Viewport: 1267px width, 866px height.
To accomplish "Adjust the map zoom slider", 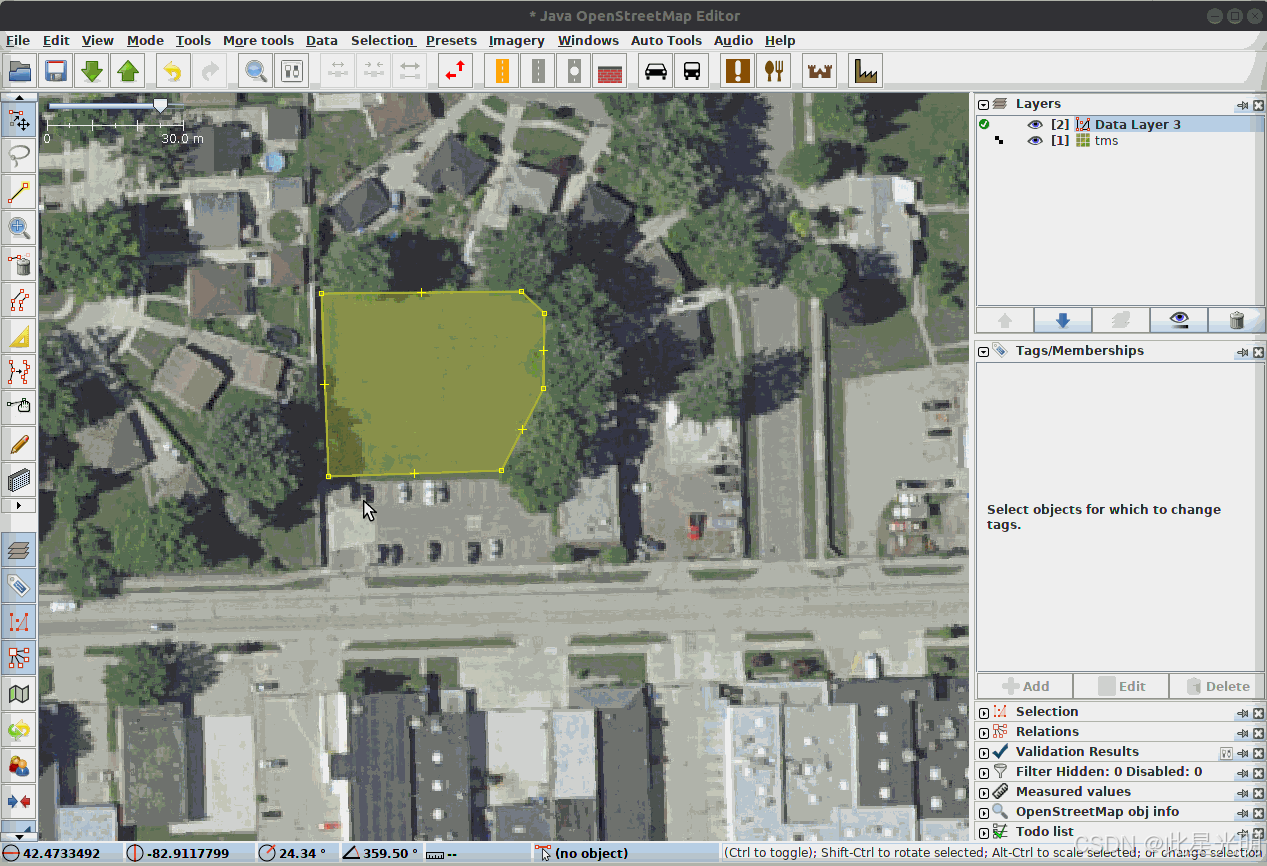I will click(160, 103).
